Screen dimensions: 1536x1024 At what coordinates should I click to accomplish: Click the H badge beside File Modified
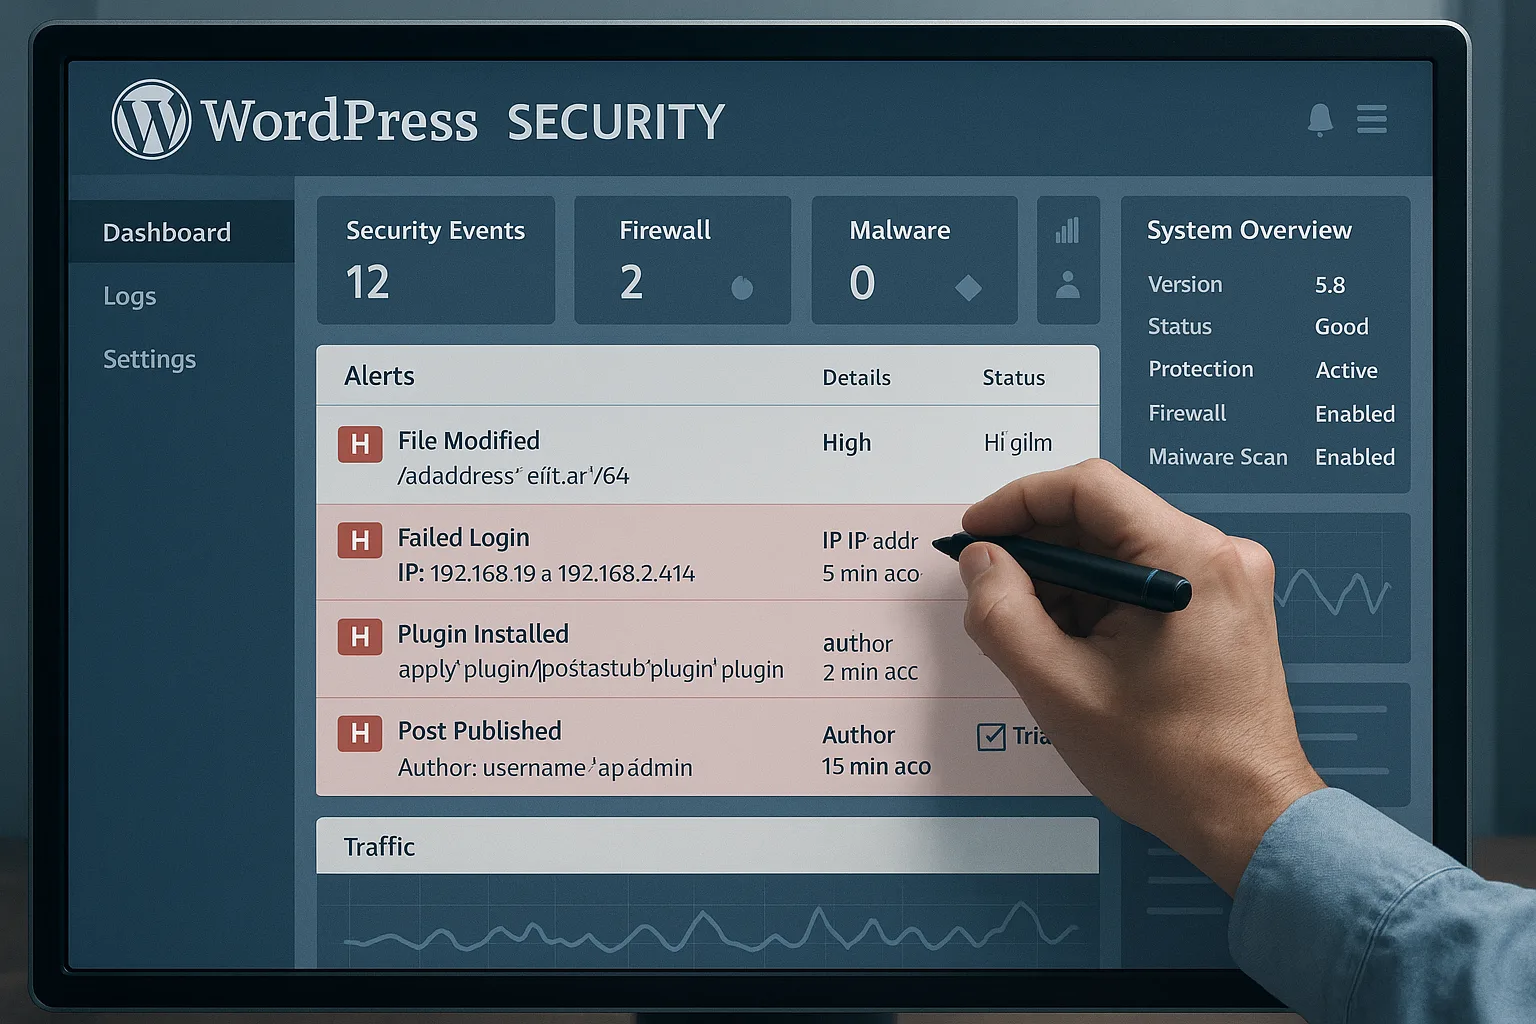360,444
